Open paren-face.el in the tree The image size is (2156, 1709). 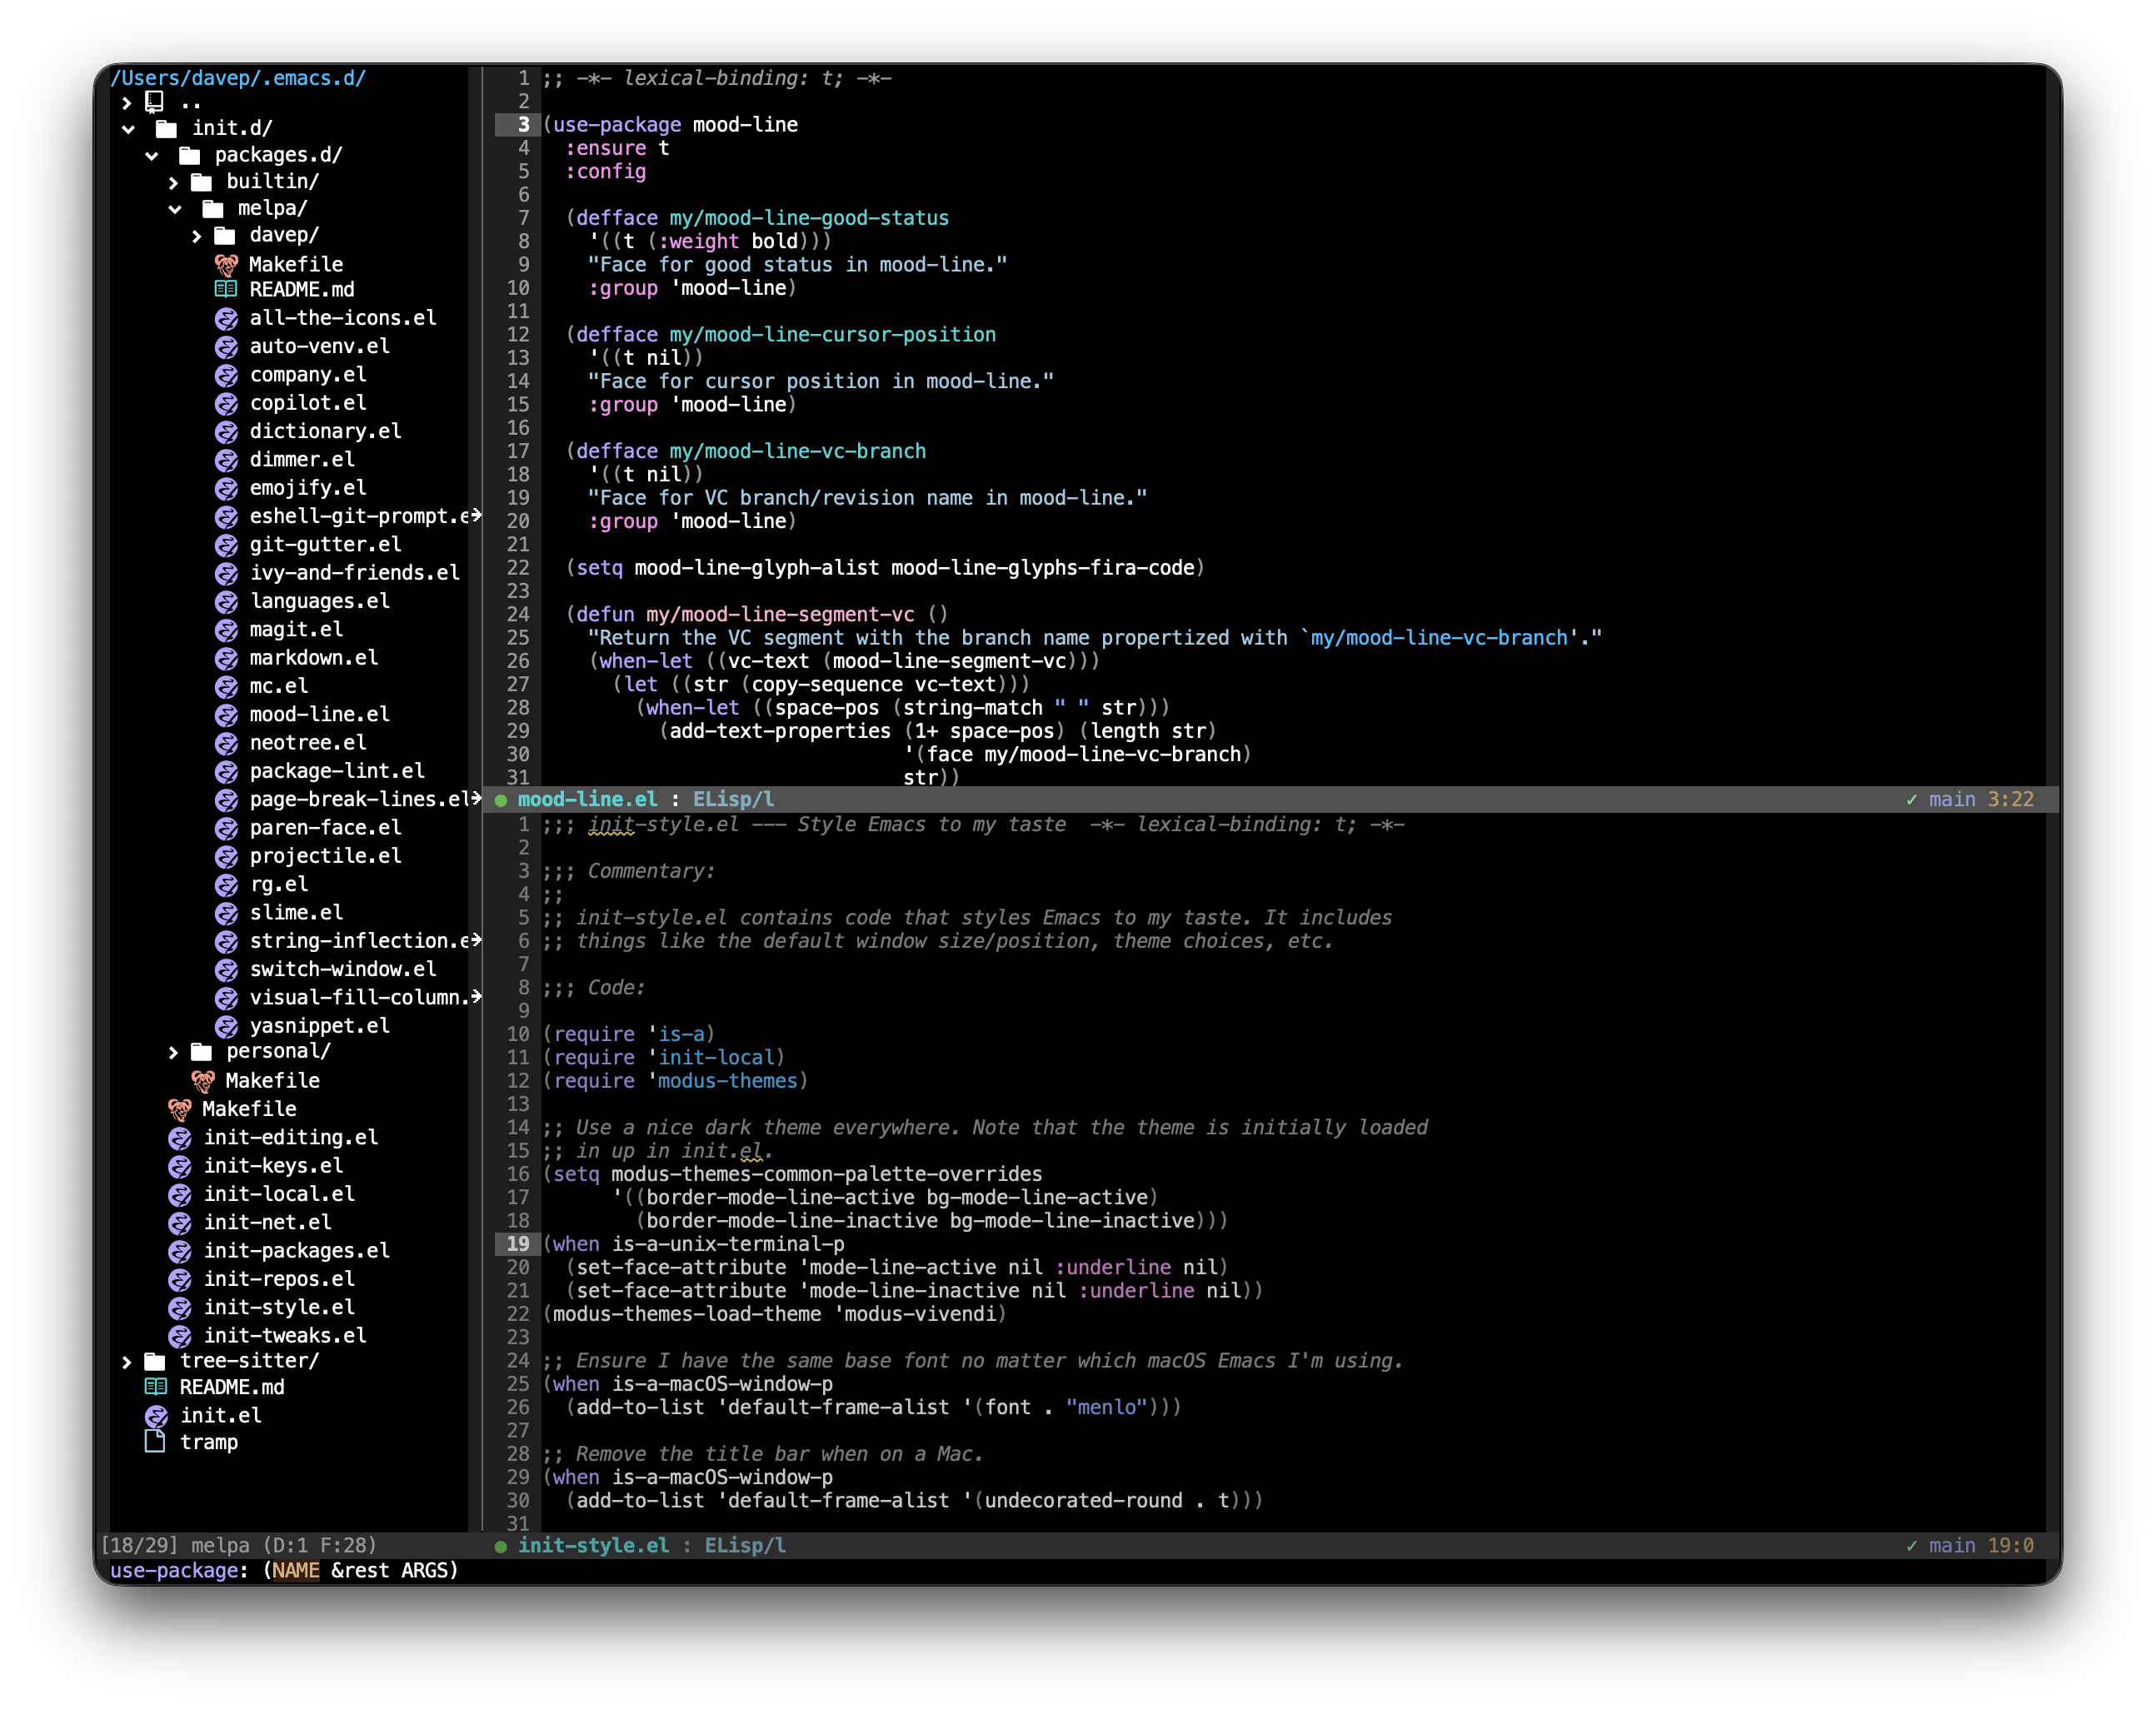tap(325, 828)
